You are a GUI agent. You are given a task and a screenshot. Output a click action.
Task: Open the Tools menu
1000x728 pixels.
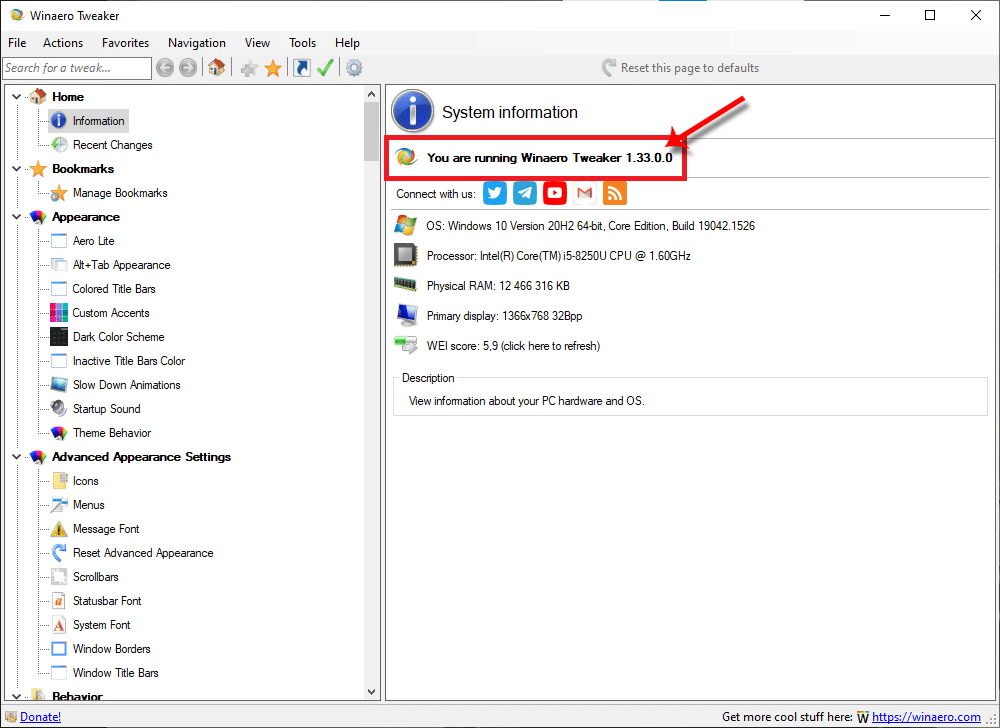pyautogui.click(x=302, y=43)
